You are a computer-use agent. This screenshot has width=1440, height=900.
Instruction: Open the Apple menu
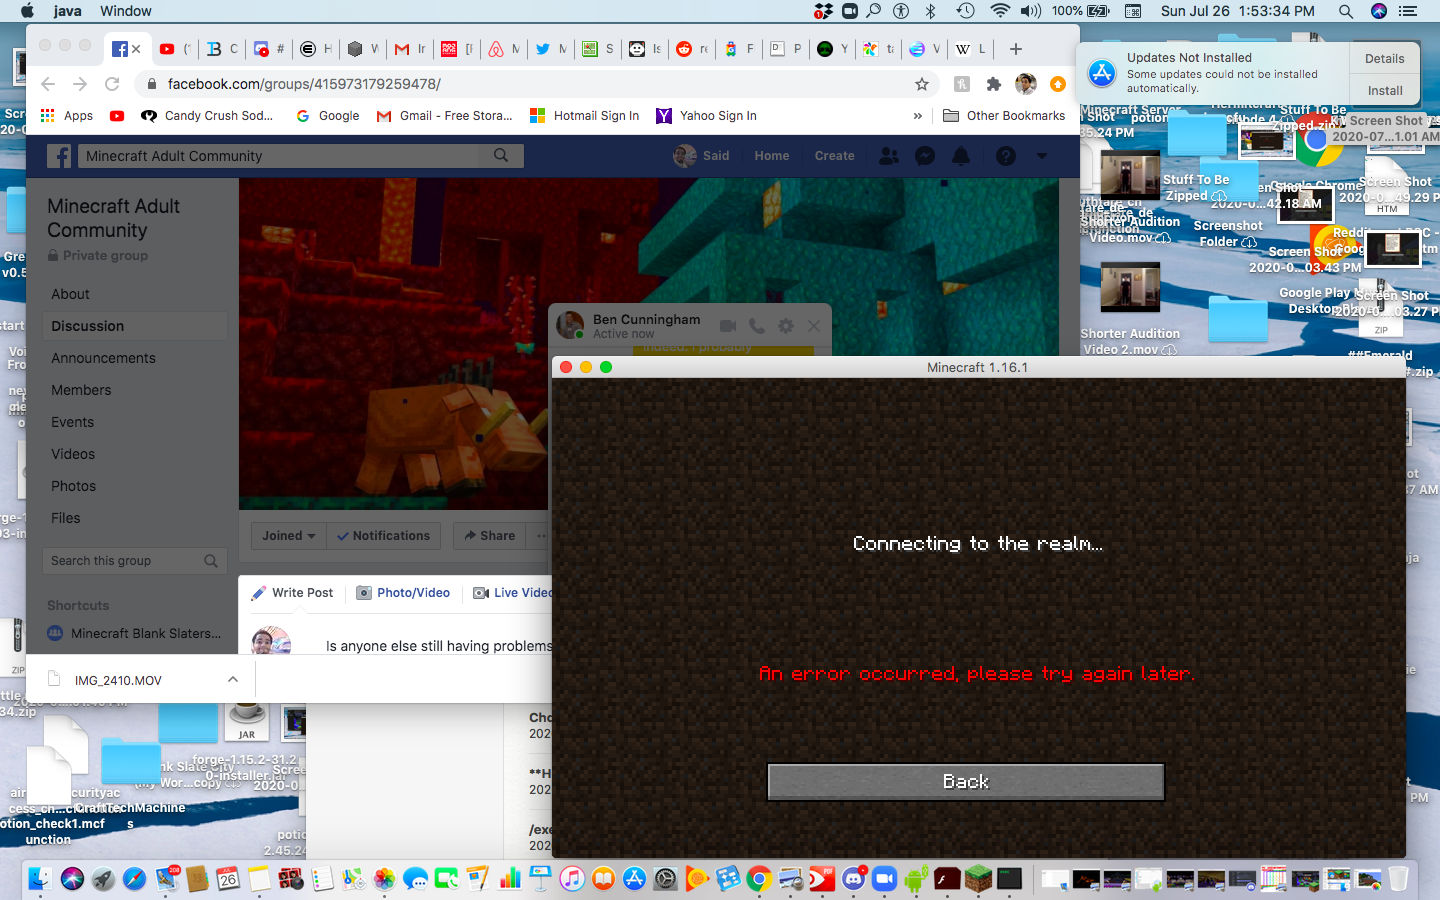coord(27,11)
